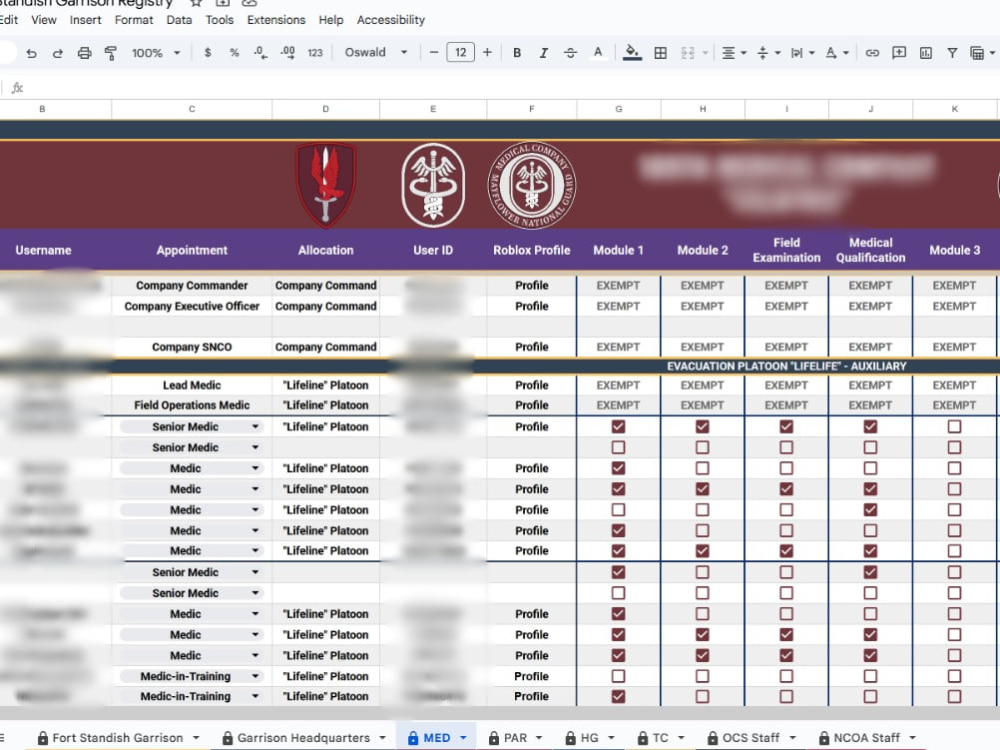Screen dimensions: 1000x750
Task: Check Module 3 for first Senior Medic
Action: tap(954, 427)
